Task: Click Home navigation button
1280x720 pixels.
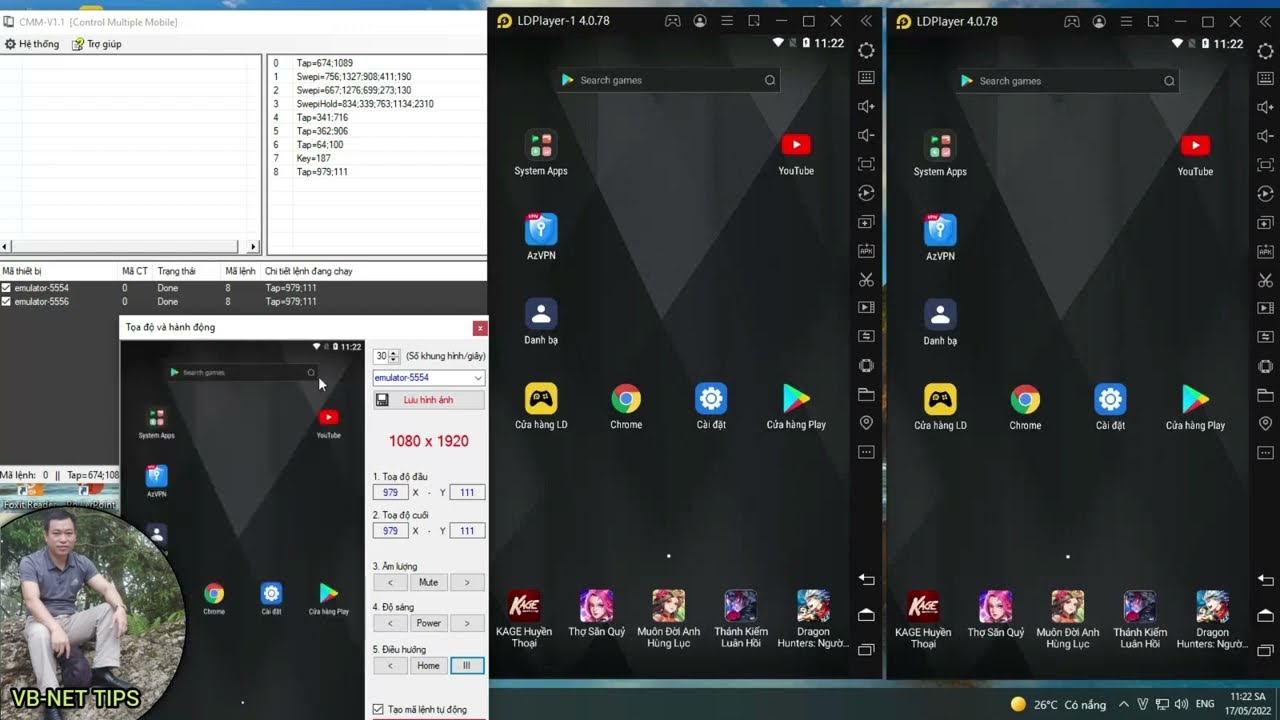Action: coord(428,665)
